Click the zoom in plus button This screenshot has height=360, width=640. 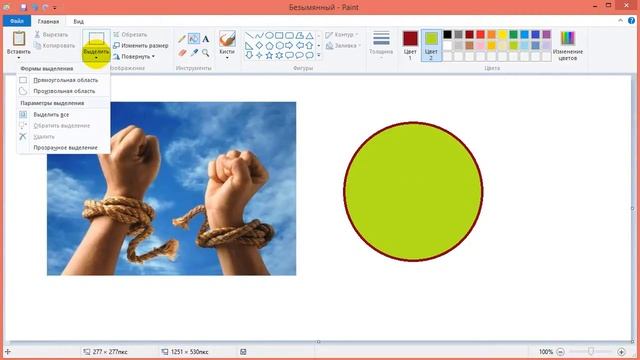pyautogui.click(x=621, y=351)
